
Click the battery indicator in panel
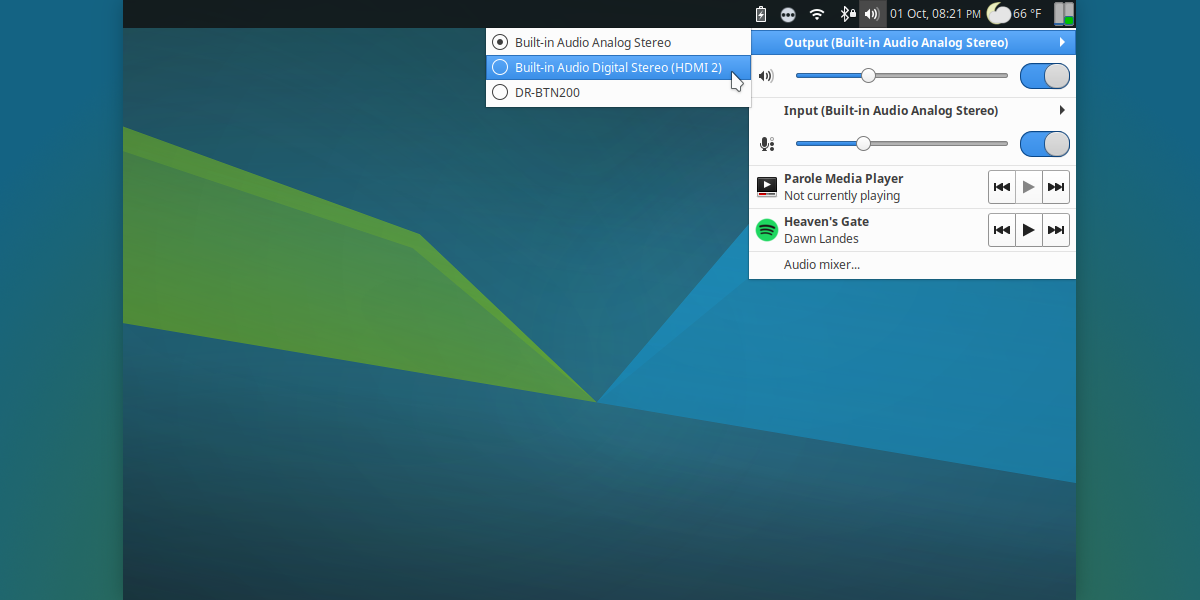point(759,14)
